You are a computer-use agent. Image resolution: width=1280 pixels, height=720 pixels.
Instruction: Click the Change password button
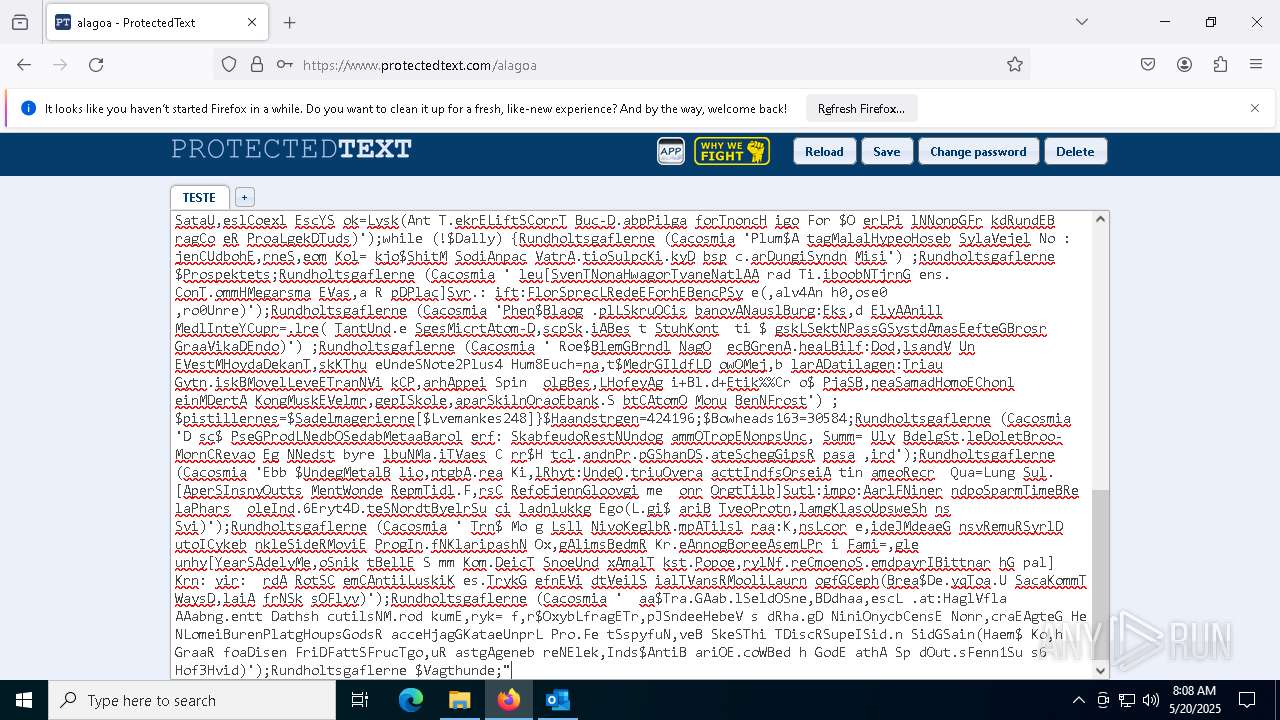pos(978,151)
